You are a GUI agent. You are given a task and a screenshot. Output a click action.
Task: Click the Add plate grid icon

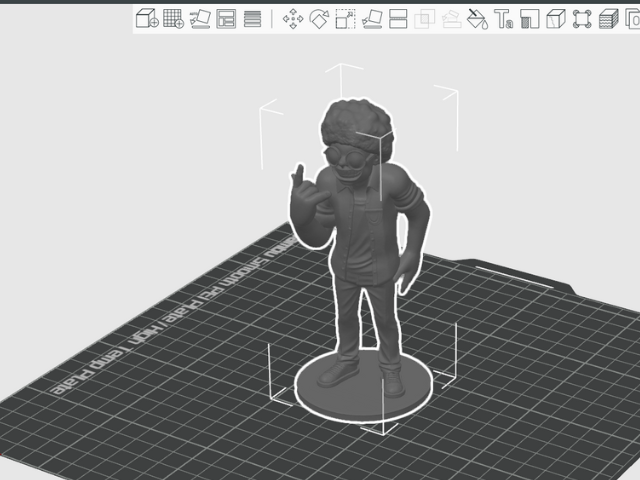click(x=173, y=18)
